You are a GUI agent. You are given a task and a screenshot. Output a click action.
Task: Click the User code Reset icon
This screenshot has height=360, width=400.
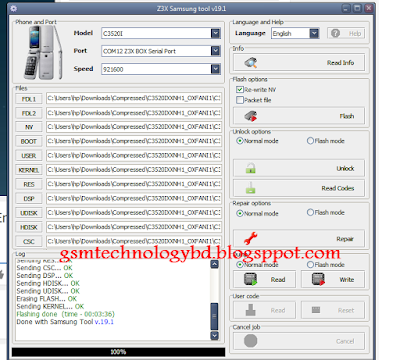[316, 310]
